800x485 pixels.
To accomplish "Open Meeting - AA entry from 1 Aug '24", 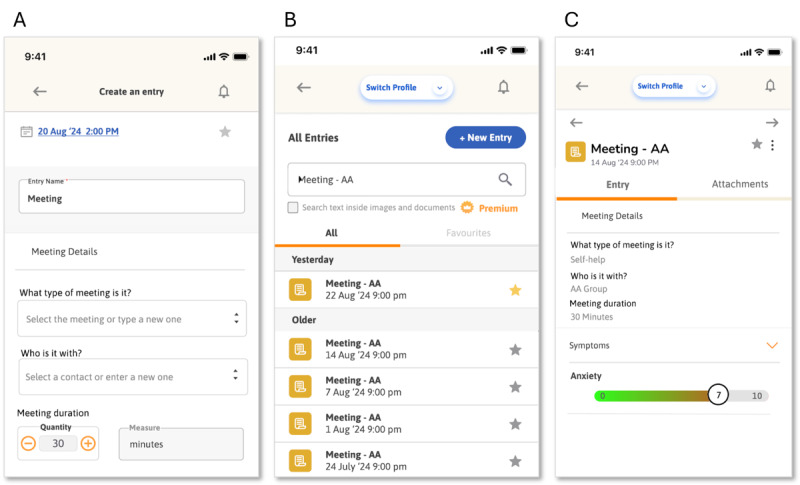I will tap(407, 424).
